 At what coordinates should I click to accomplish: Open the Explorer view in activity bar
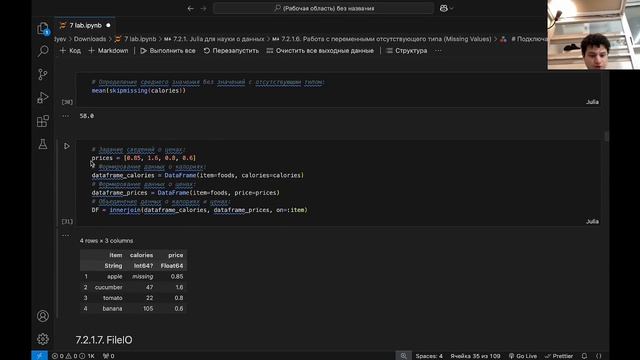[x=43, y=28]
